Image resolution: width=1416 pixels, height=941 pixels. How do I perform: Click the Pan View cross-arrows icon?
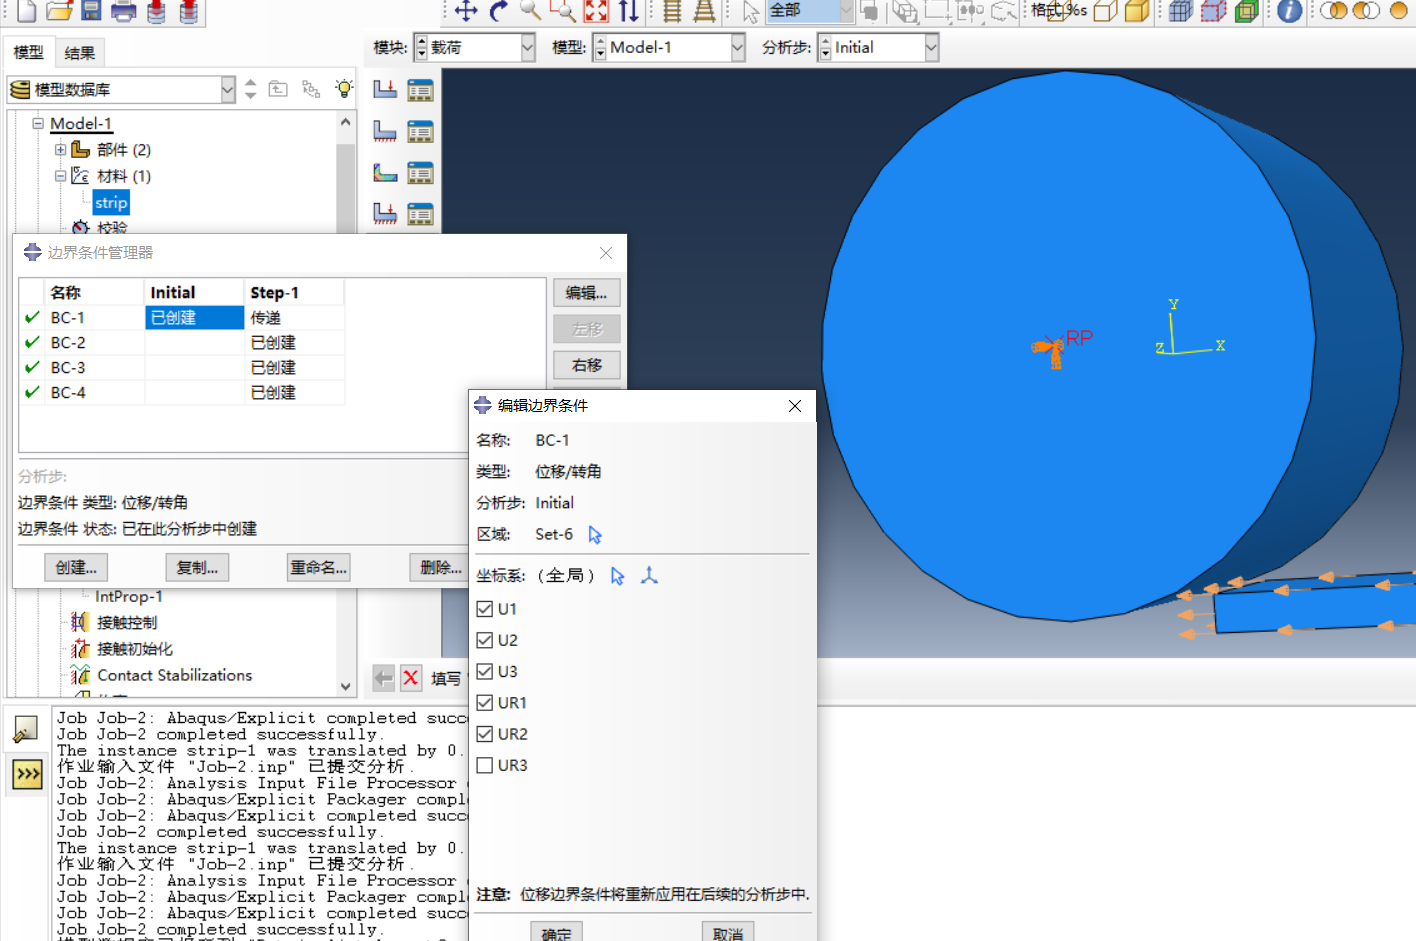(x=466, y=11)
